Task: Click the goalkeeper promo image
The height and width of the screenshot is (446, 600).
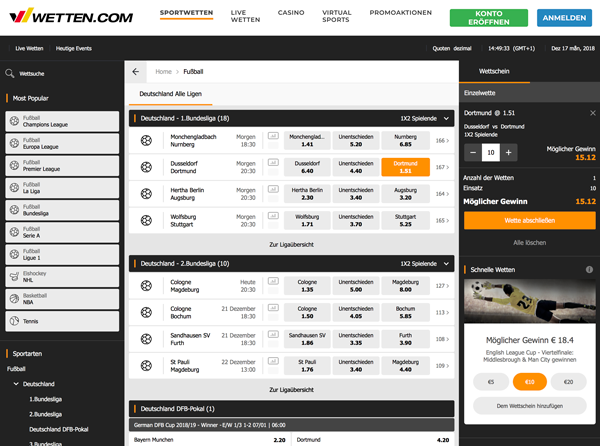Action: (530, 301)
